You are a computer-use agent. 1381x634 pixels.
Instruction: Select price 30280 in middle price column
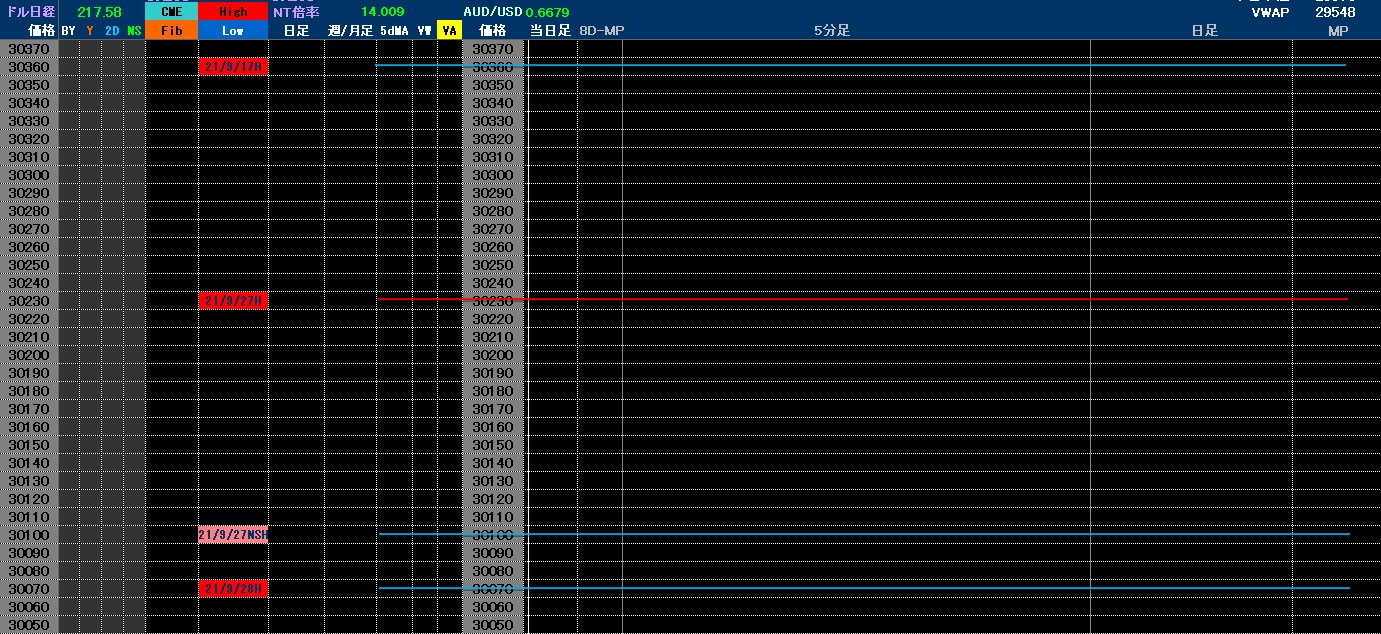pyautogui.click(x=492, y=211)
